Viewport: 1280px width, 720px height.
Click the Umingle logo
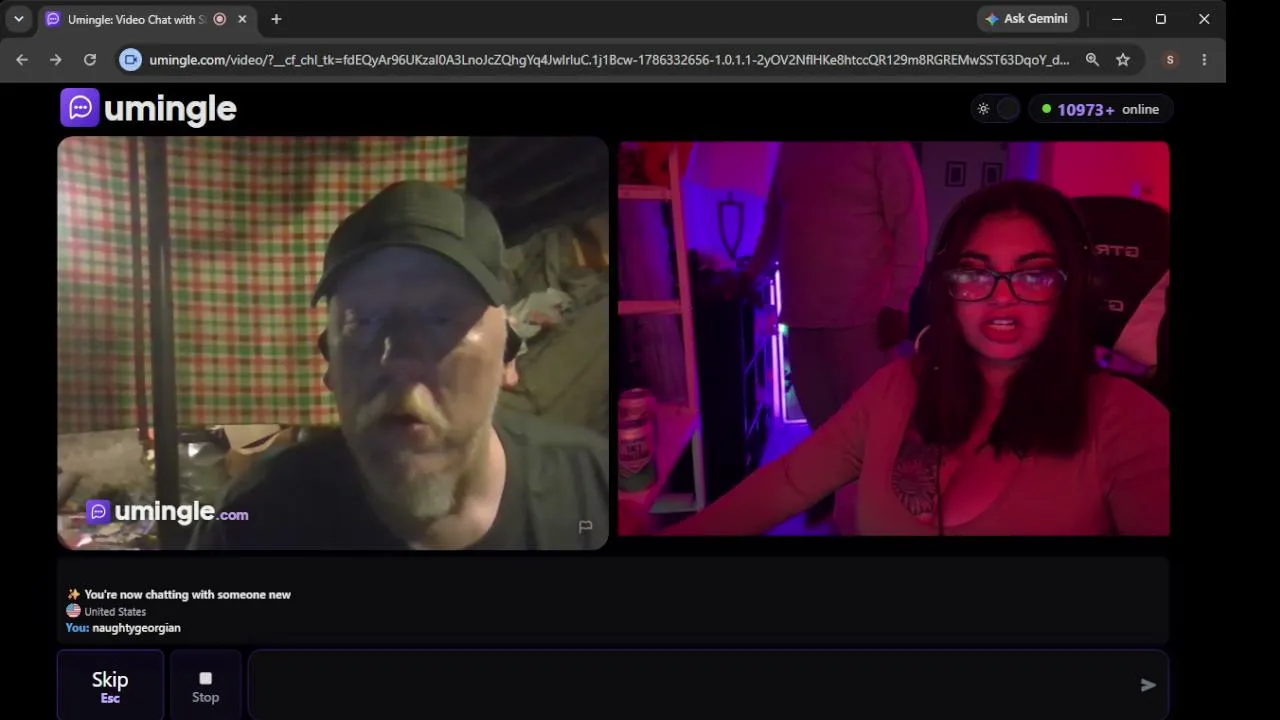[x=148, y=108]
